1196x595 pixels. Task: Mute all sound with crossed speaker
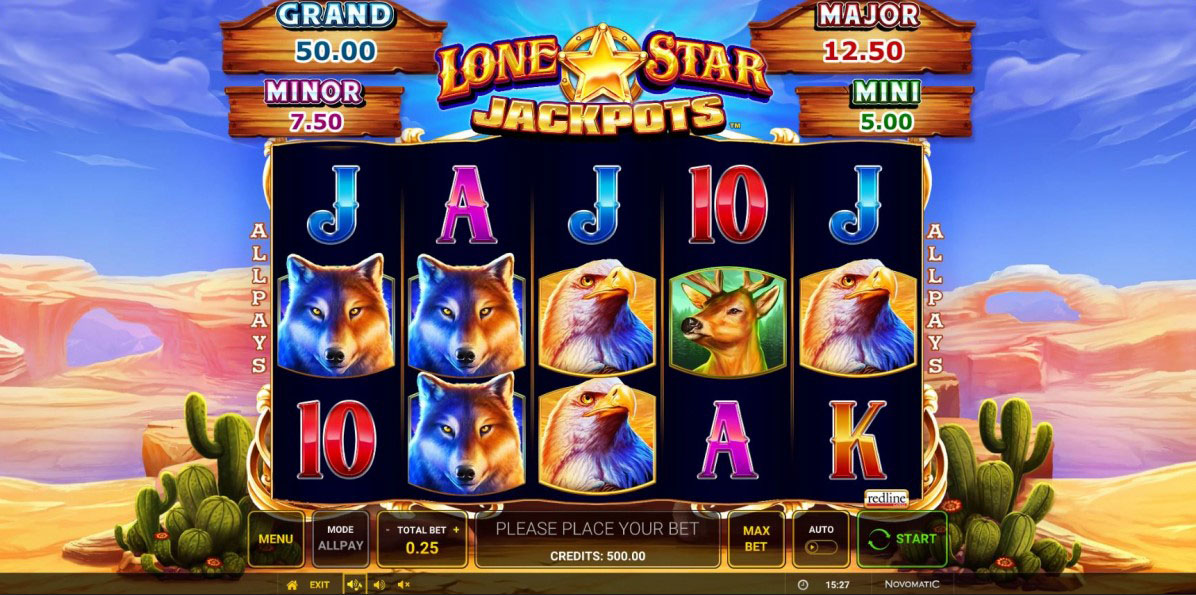403,585
